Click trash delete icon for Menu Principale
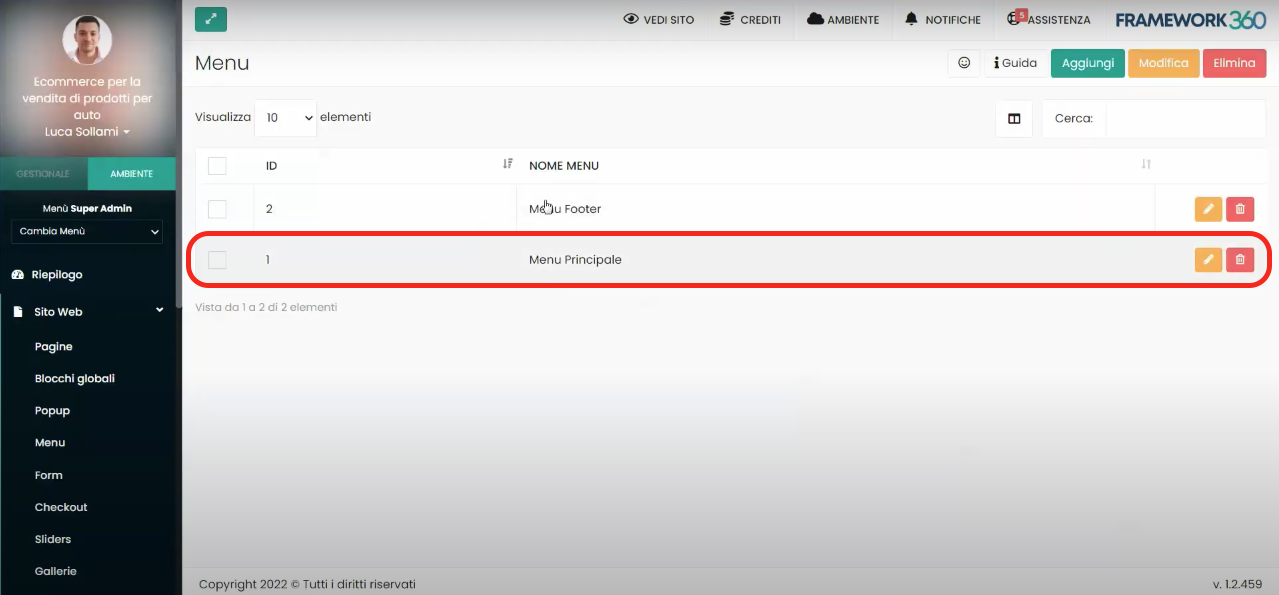1279x595 pixels. coord(1240,260)
